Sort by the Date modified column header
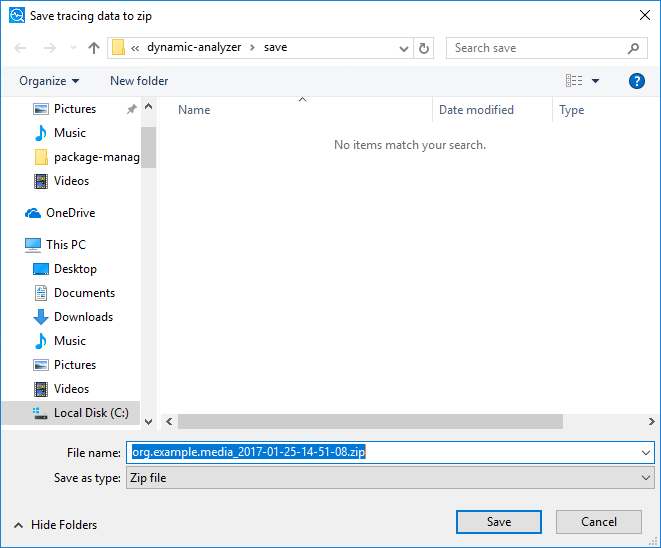Viewport: 661px width, 548px height. tap(476, 110)
